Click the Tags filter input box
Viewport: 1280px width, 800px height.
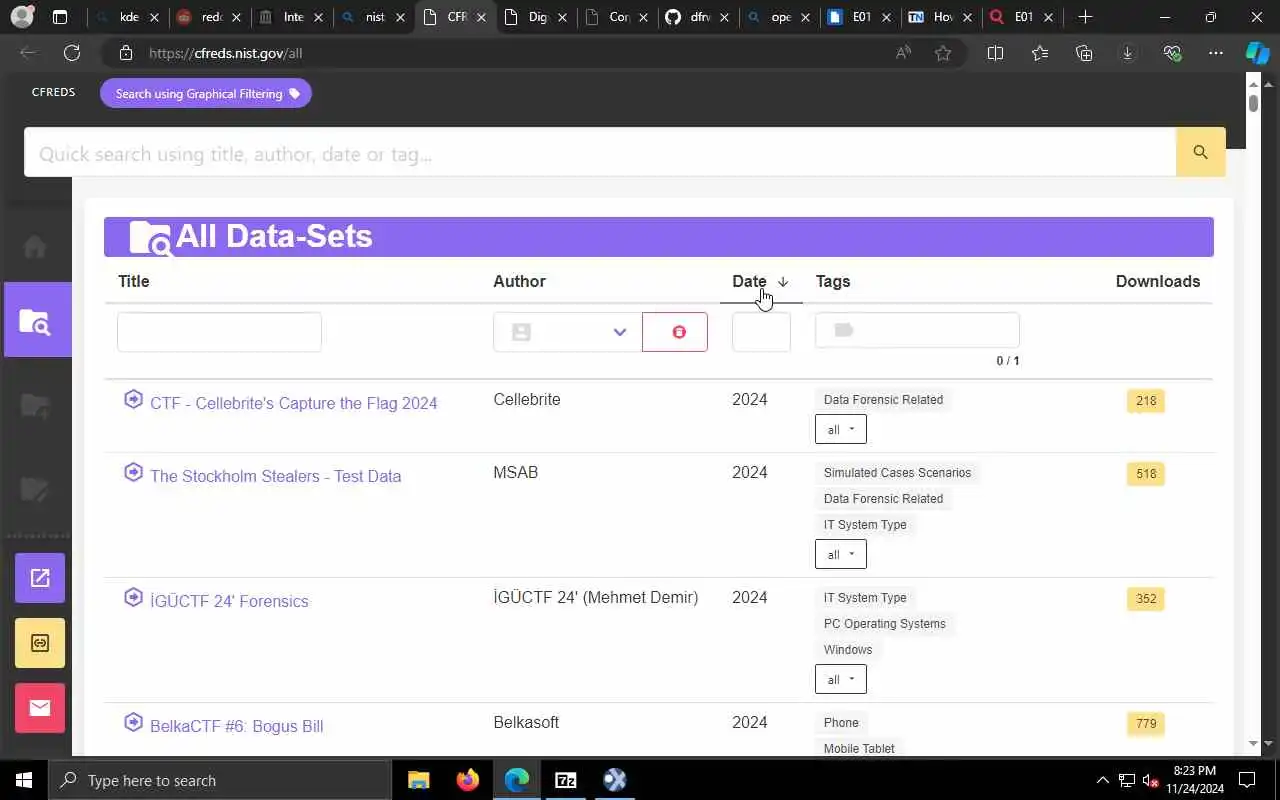coord(917,330)
